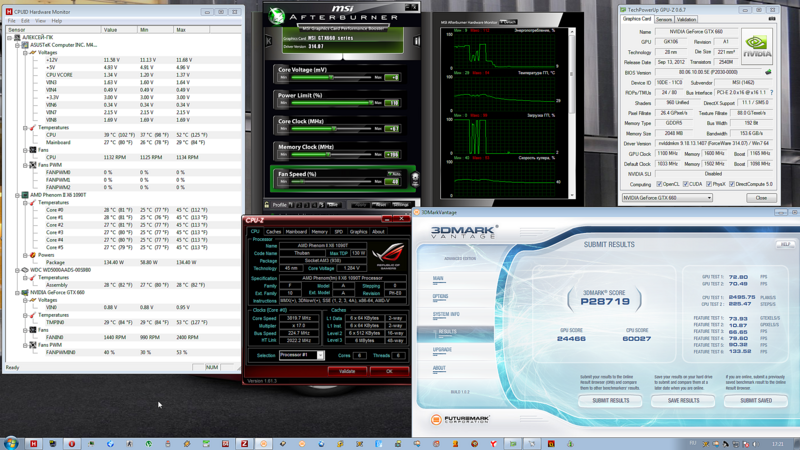Click the GPU-Z camera screenshot icon
Viewport: 800px width, 450px height.
coord(772,19)
